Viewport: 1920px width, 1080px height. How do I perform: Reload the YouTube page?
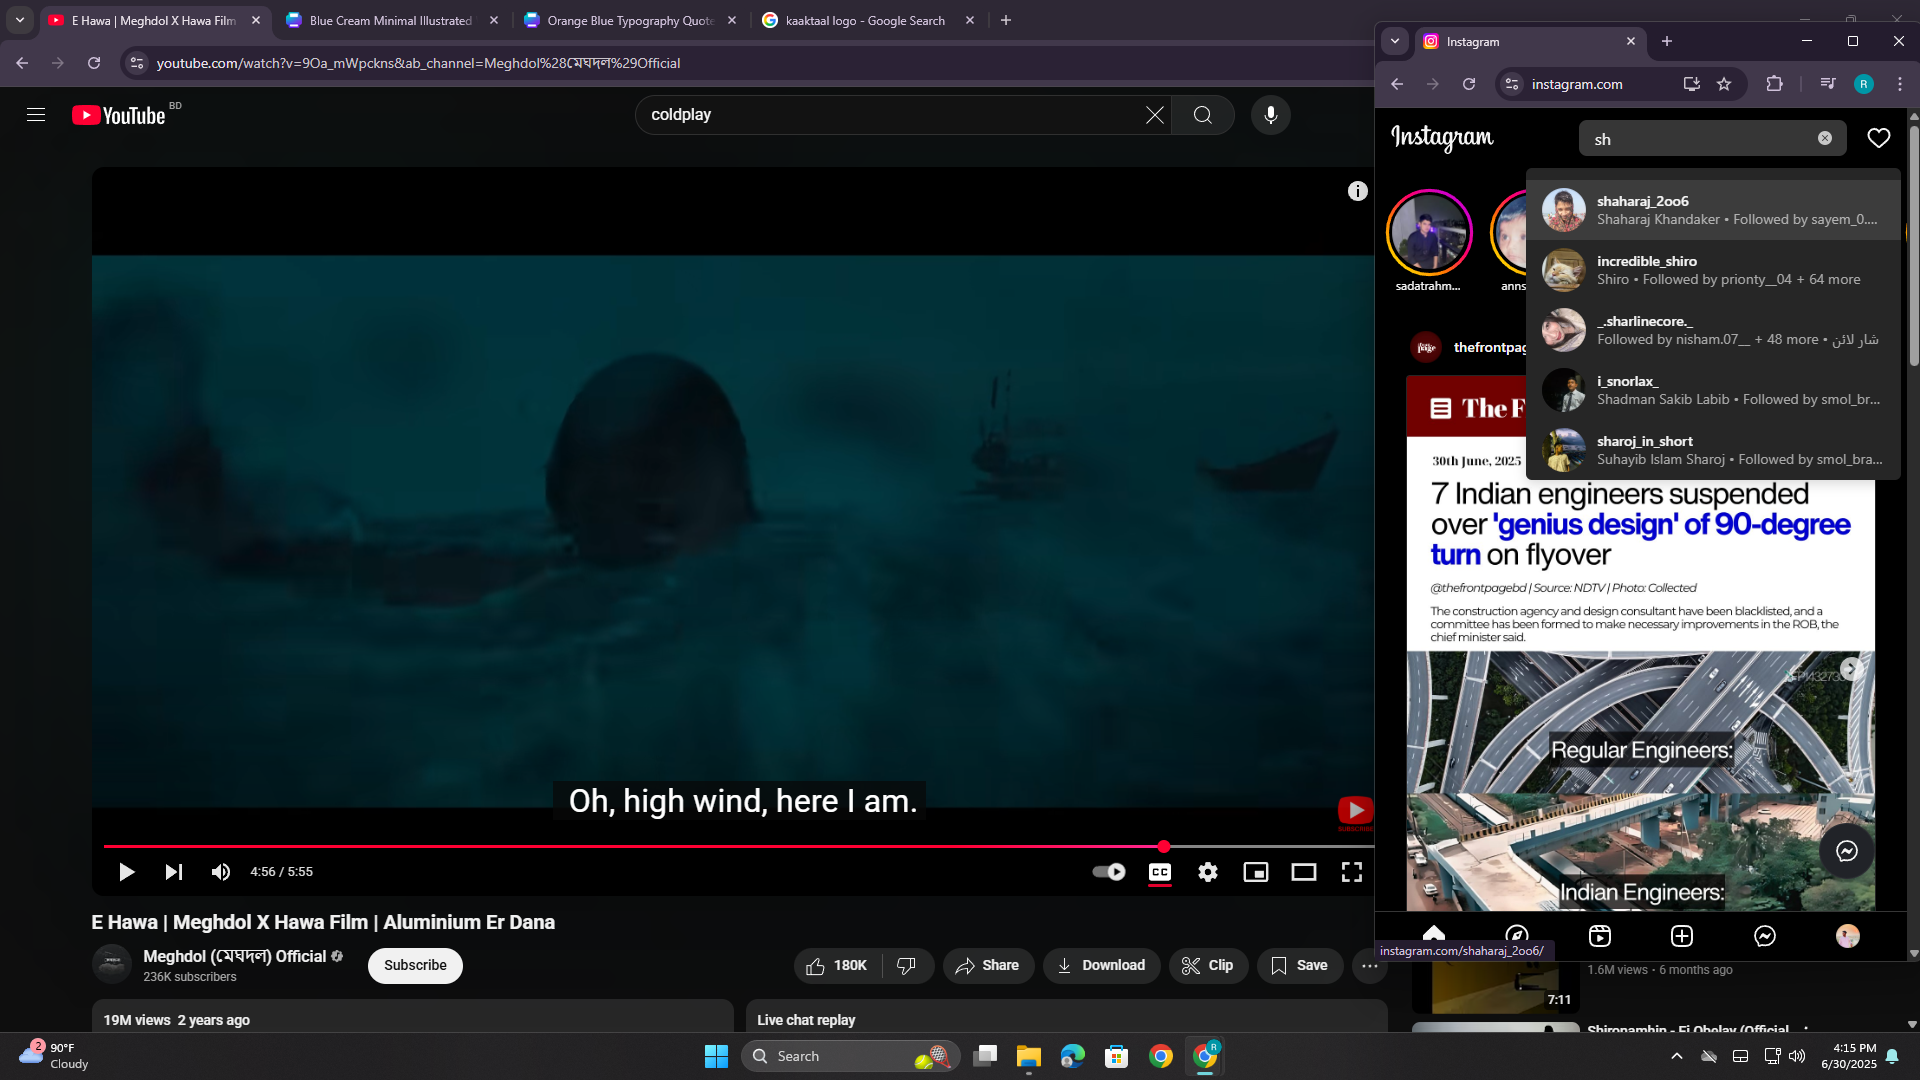94,63
